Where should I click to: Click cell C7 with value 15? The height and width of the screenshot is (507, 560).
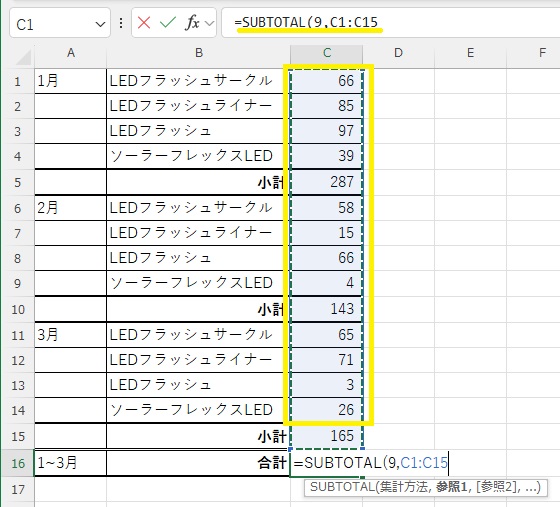coord(326,233)
